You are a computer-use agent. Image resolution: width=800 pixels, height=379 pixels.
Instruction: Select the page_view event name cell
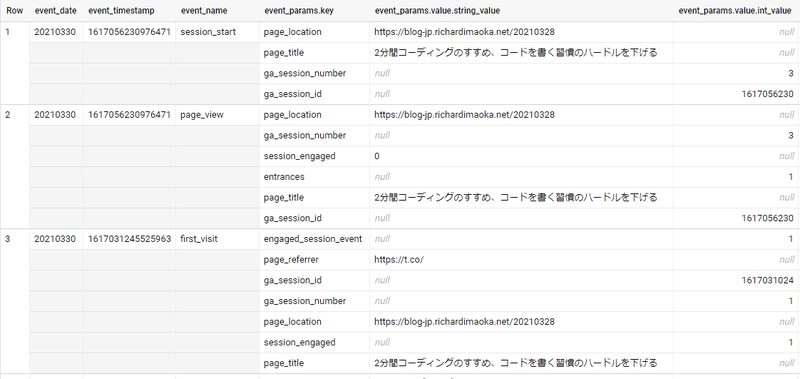[202, 115]
